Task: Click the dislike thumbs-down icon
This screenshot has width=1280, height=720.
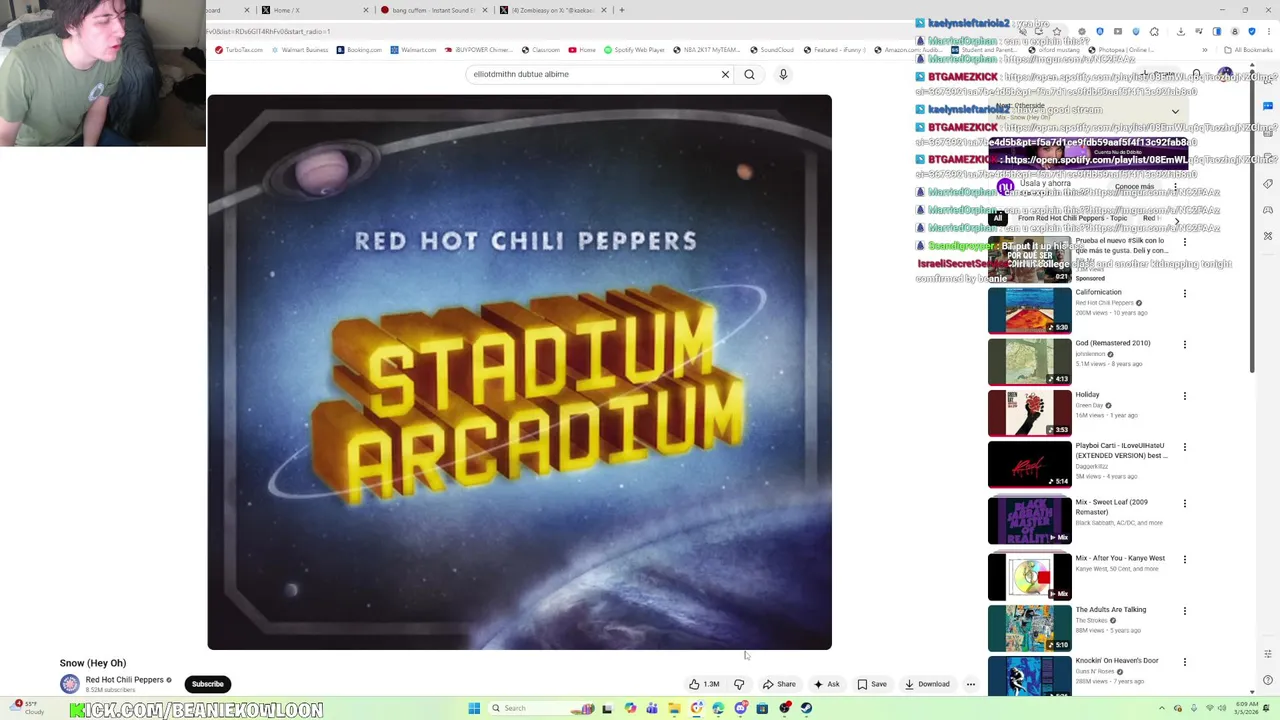Action: [739, 684]
